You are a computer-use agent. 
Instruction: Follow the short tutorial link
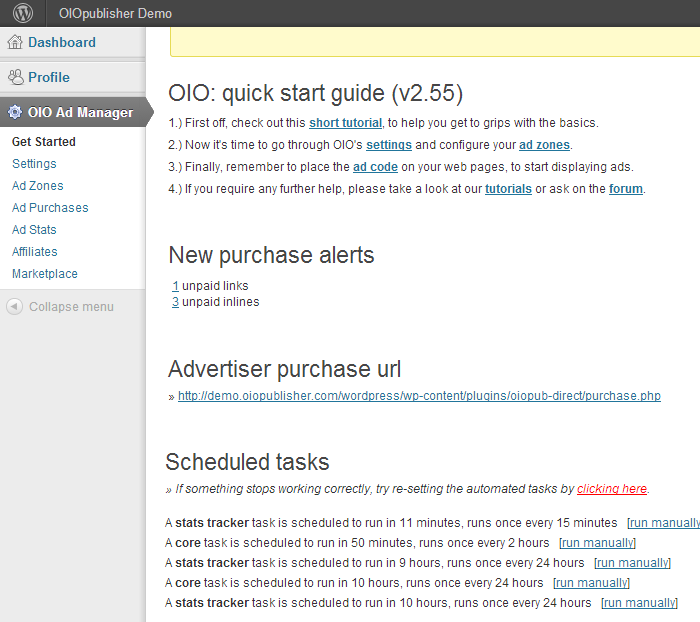346,123
